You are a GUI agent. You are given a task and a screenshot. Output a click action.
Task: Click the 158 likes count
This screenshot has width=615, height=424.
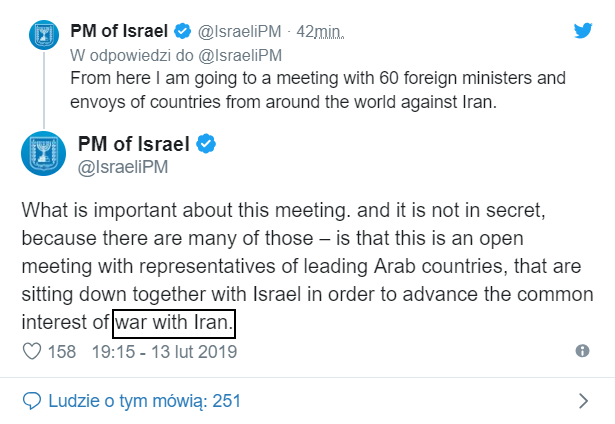[x=62, y=352]
